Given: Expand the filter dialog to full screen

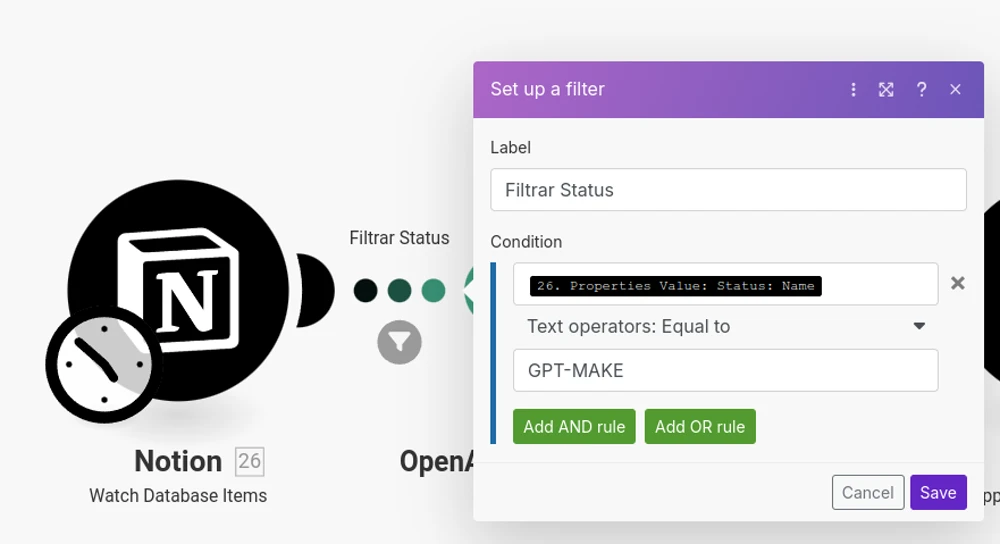Looking at the screenshot, I should (x=886, y=89).
